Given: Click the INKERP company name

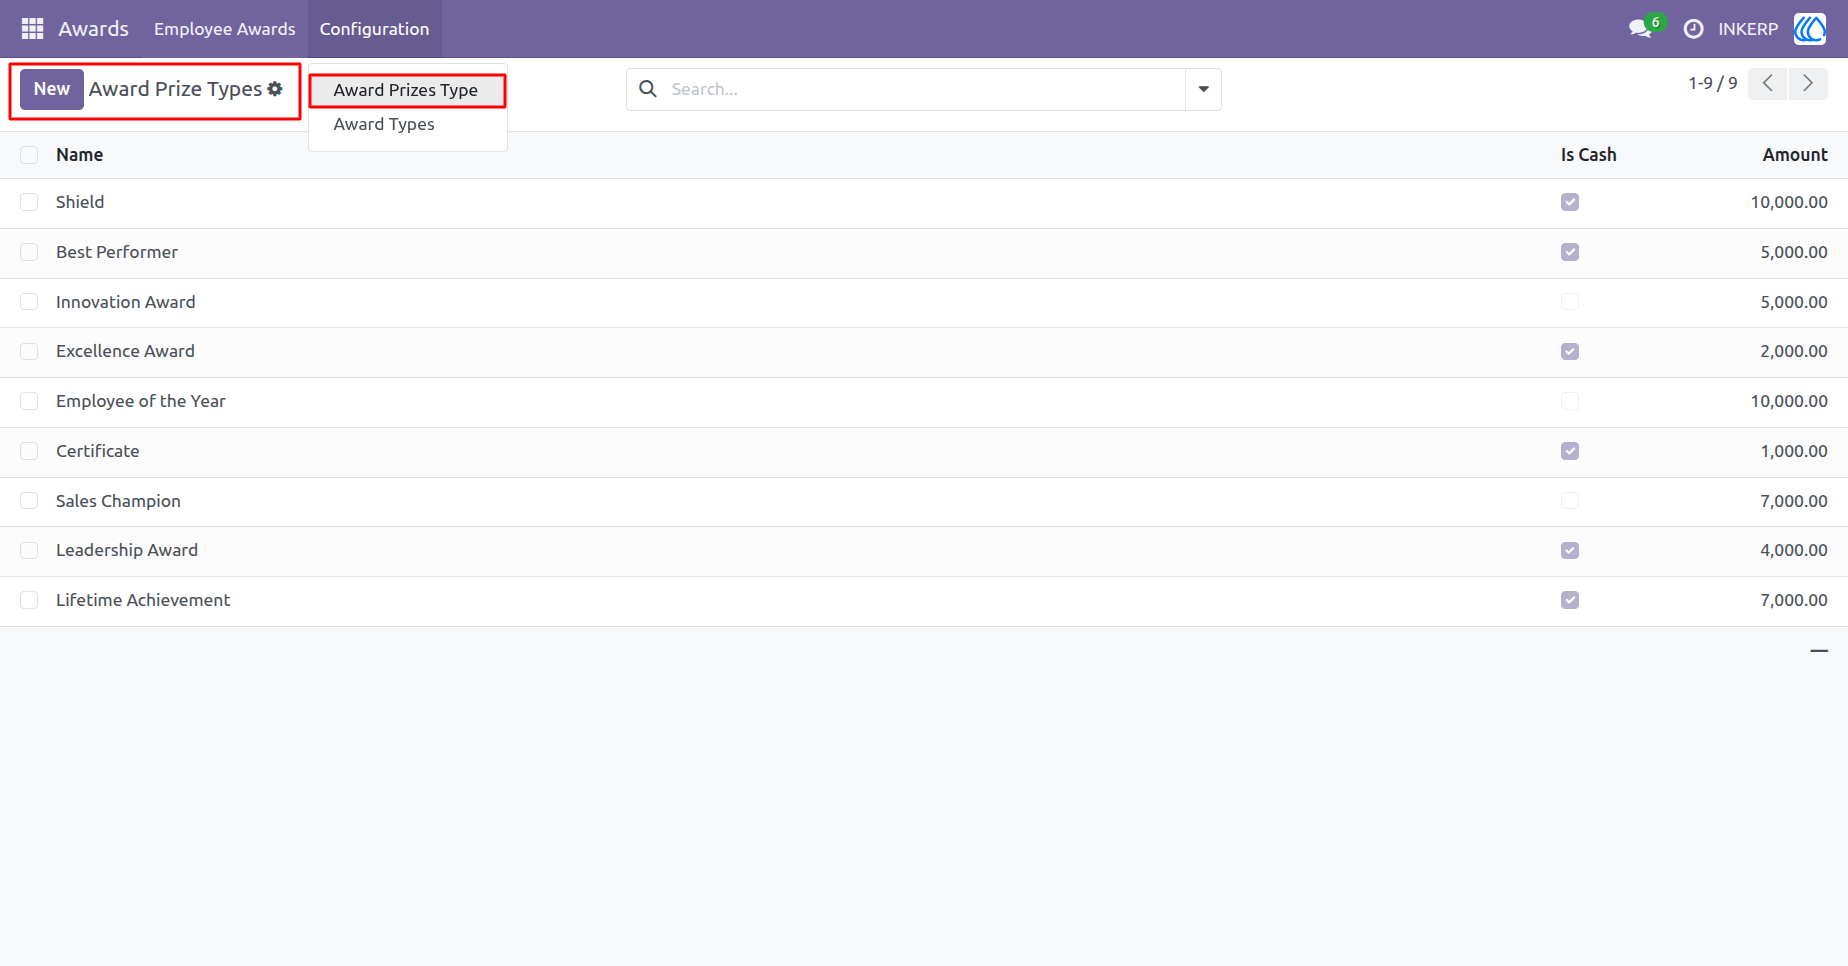Looking at the screenshot, I should coord(1748,29).
